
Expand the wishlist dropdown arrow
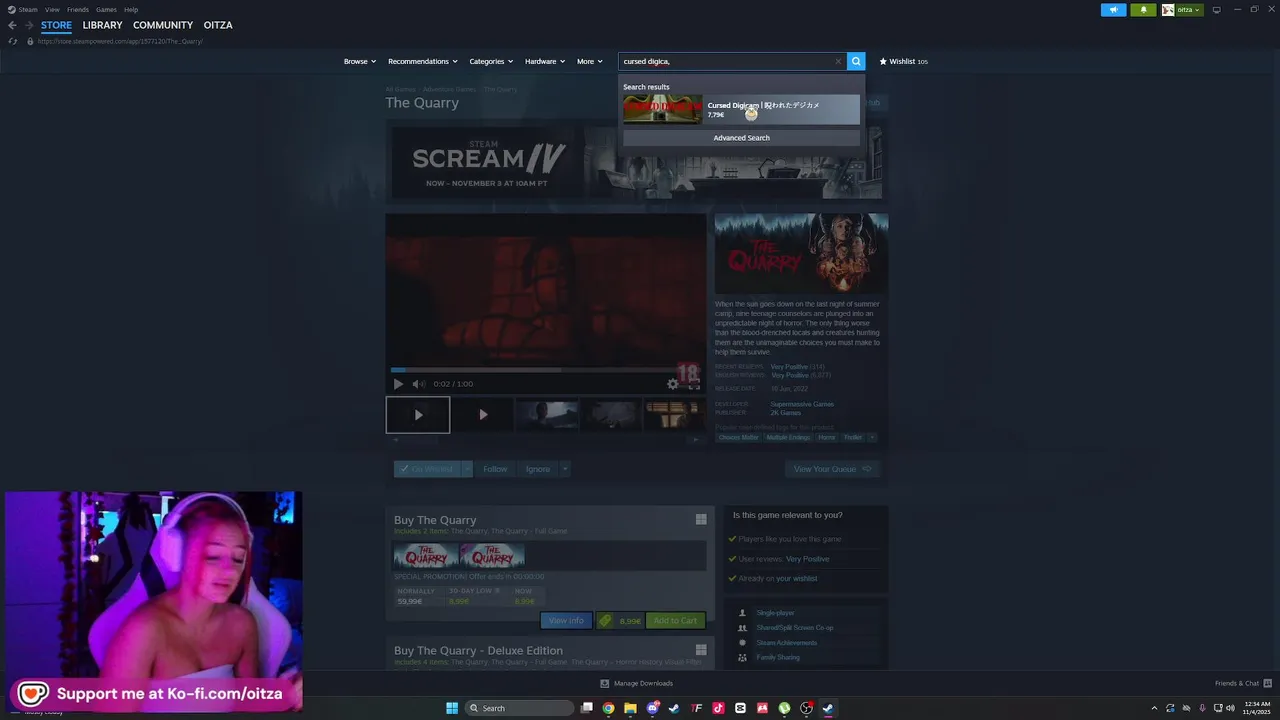tap(467, 469)
